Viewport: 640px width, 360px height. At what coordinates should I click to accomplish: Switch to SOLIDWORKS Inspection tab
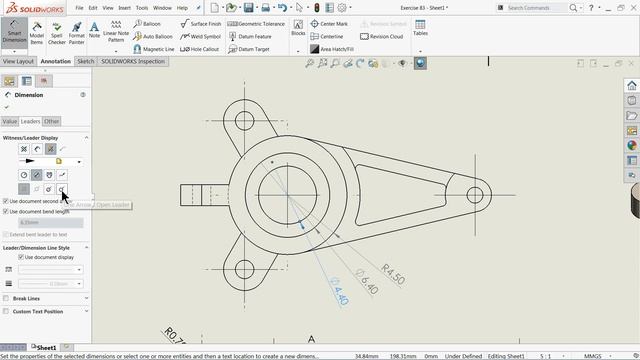pyautogui.click(x=133, y=61)
